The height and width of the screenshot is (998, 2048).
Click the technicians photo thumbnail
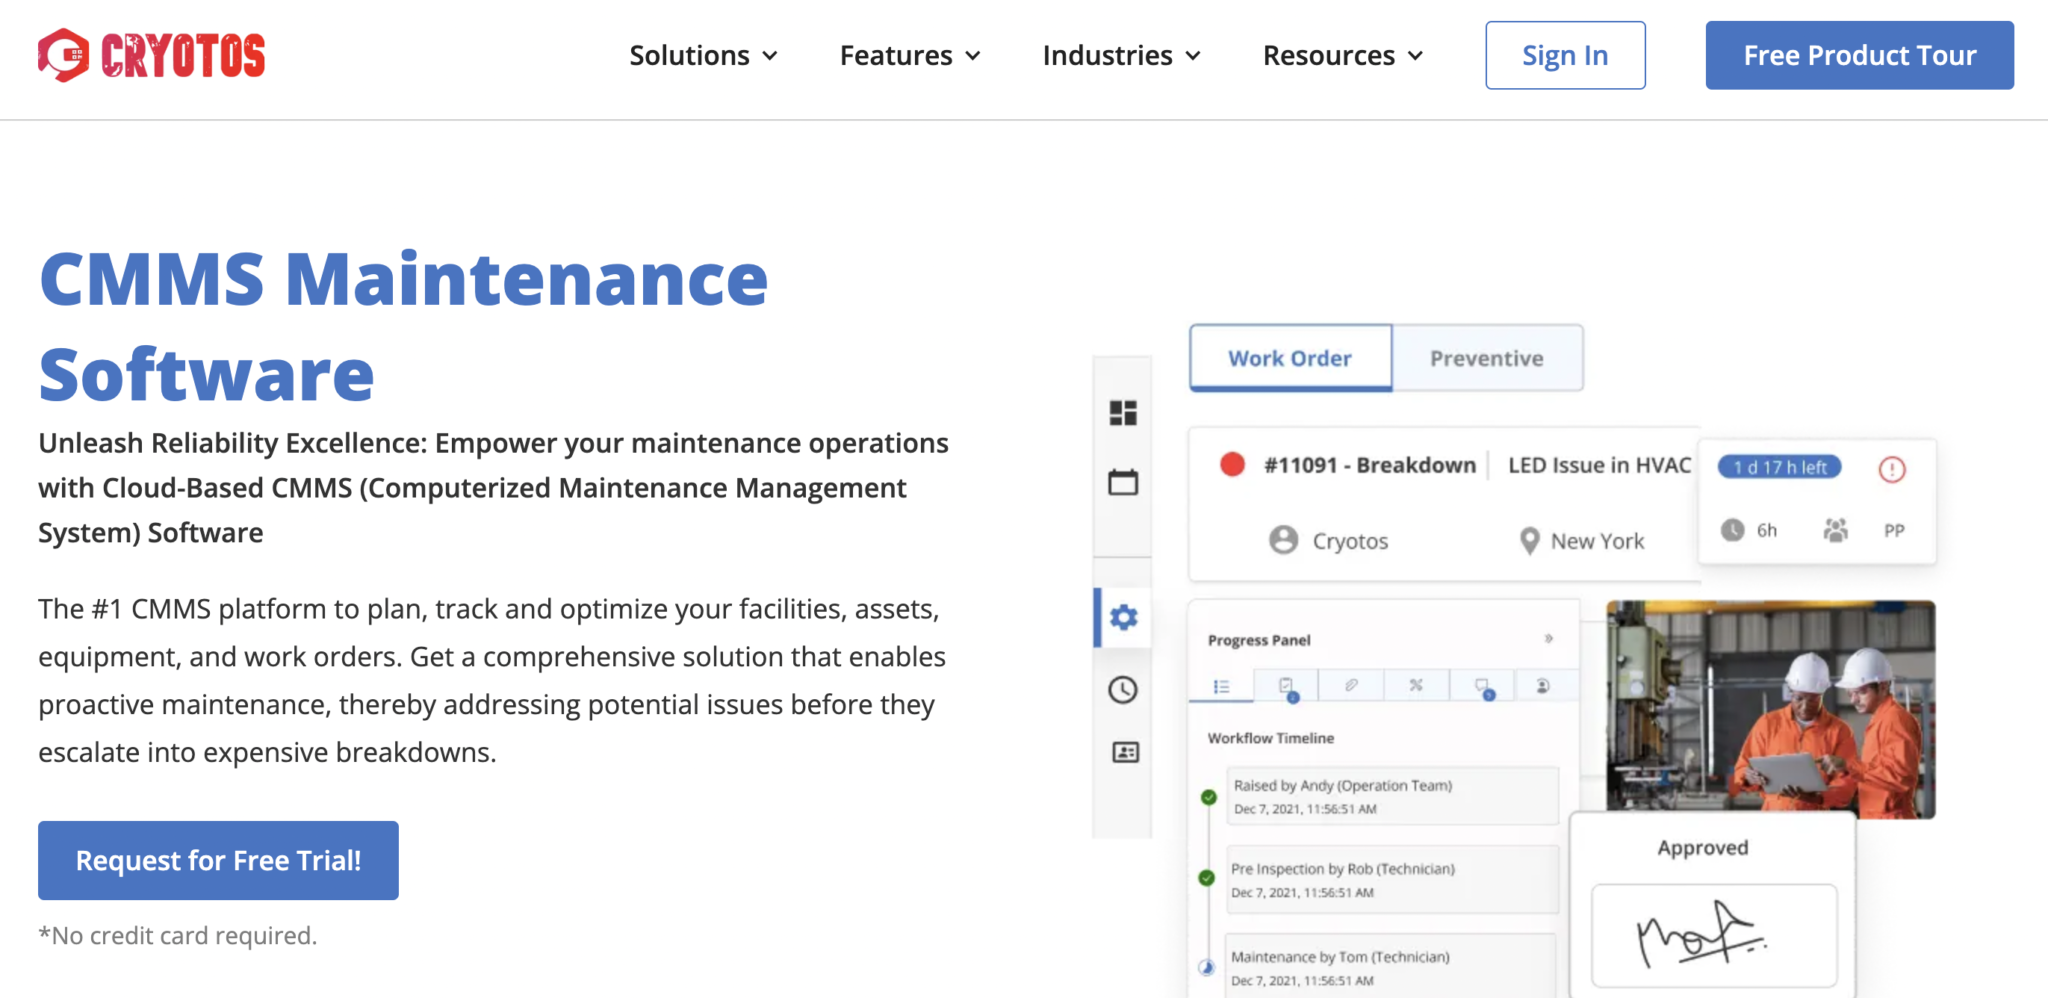[1770, 708]
